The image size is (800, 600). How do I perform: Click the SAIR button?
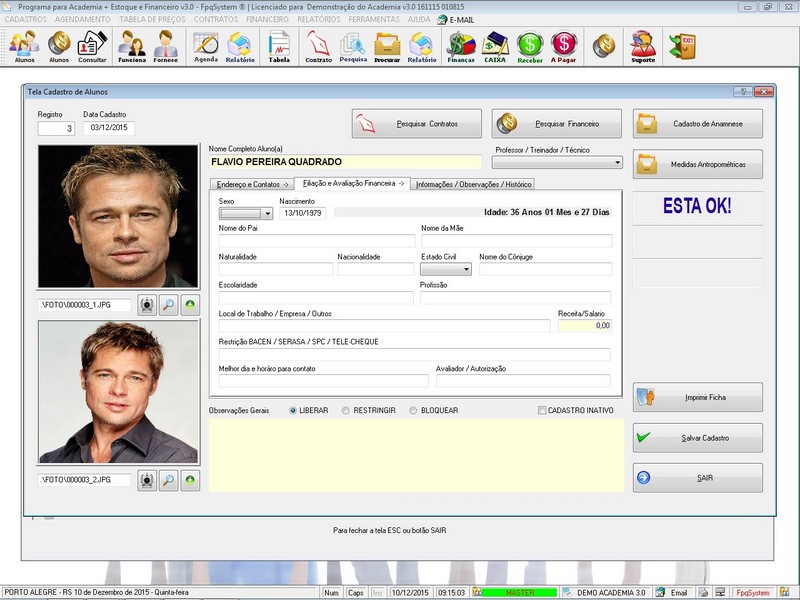point(698,478)
